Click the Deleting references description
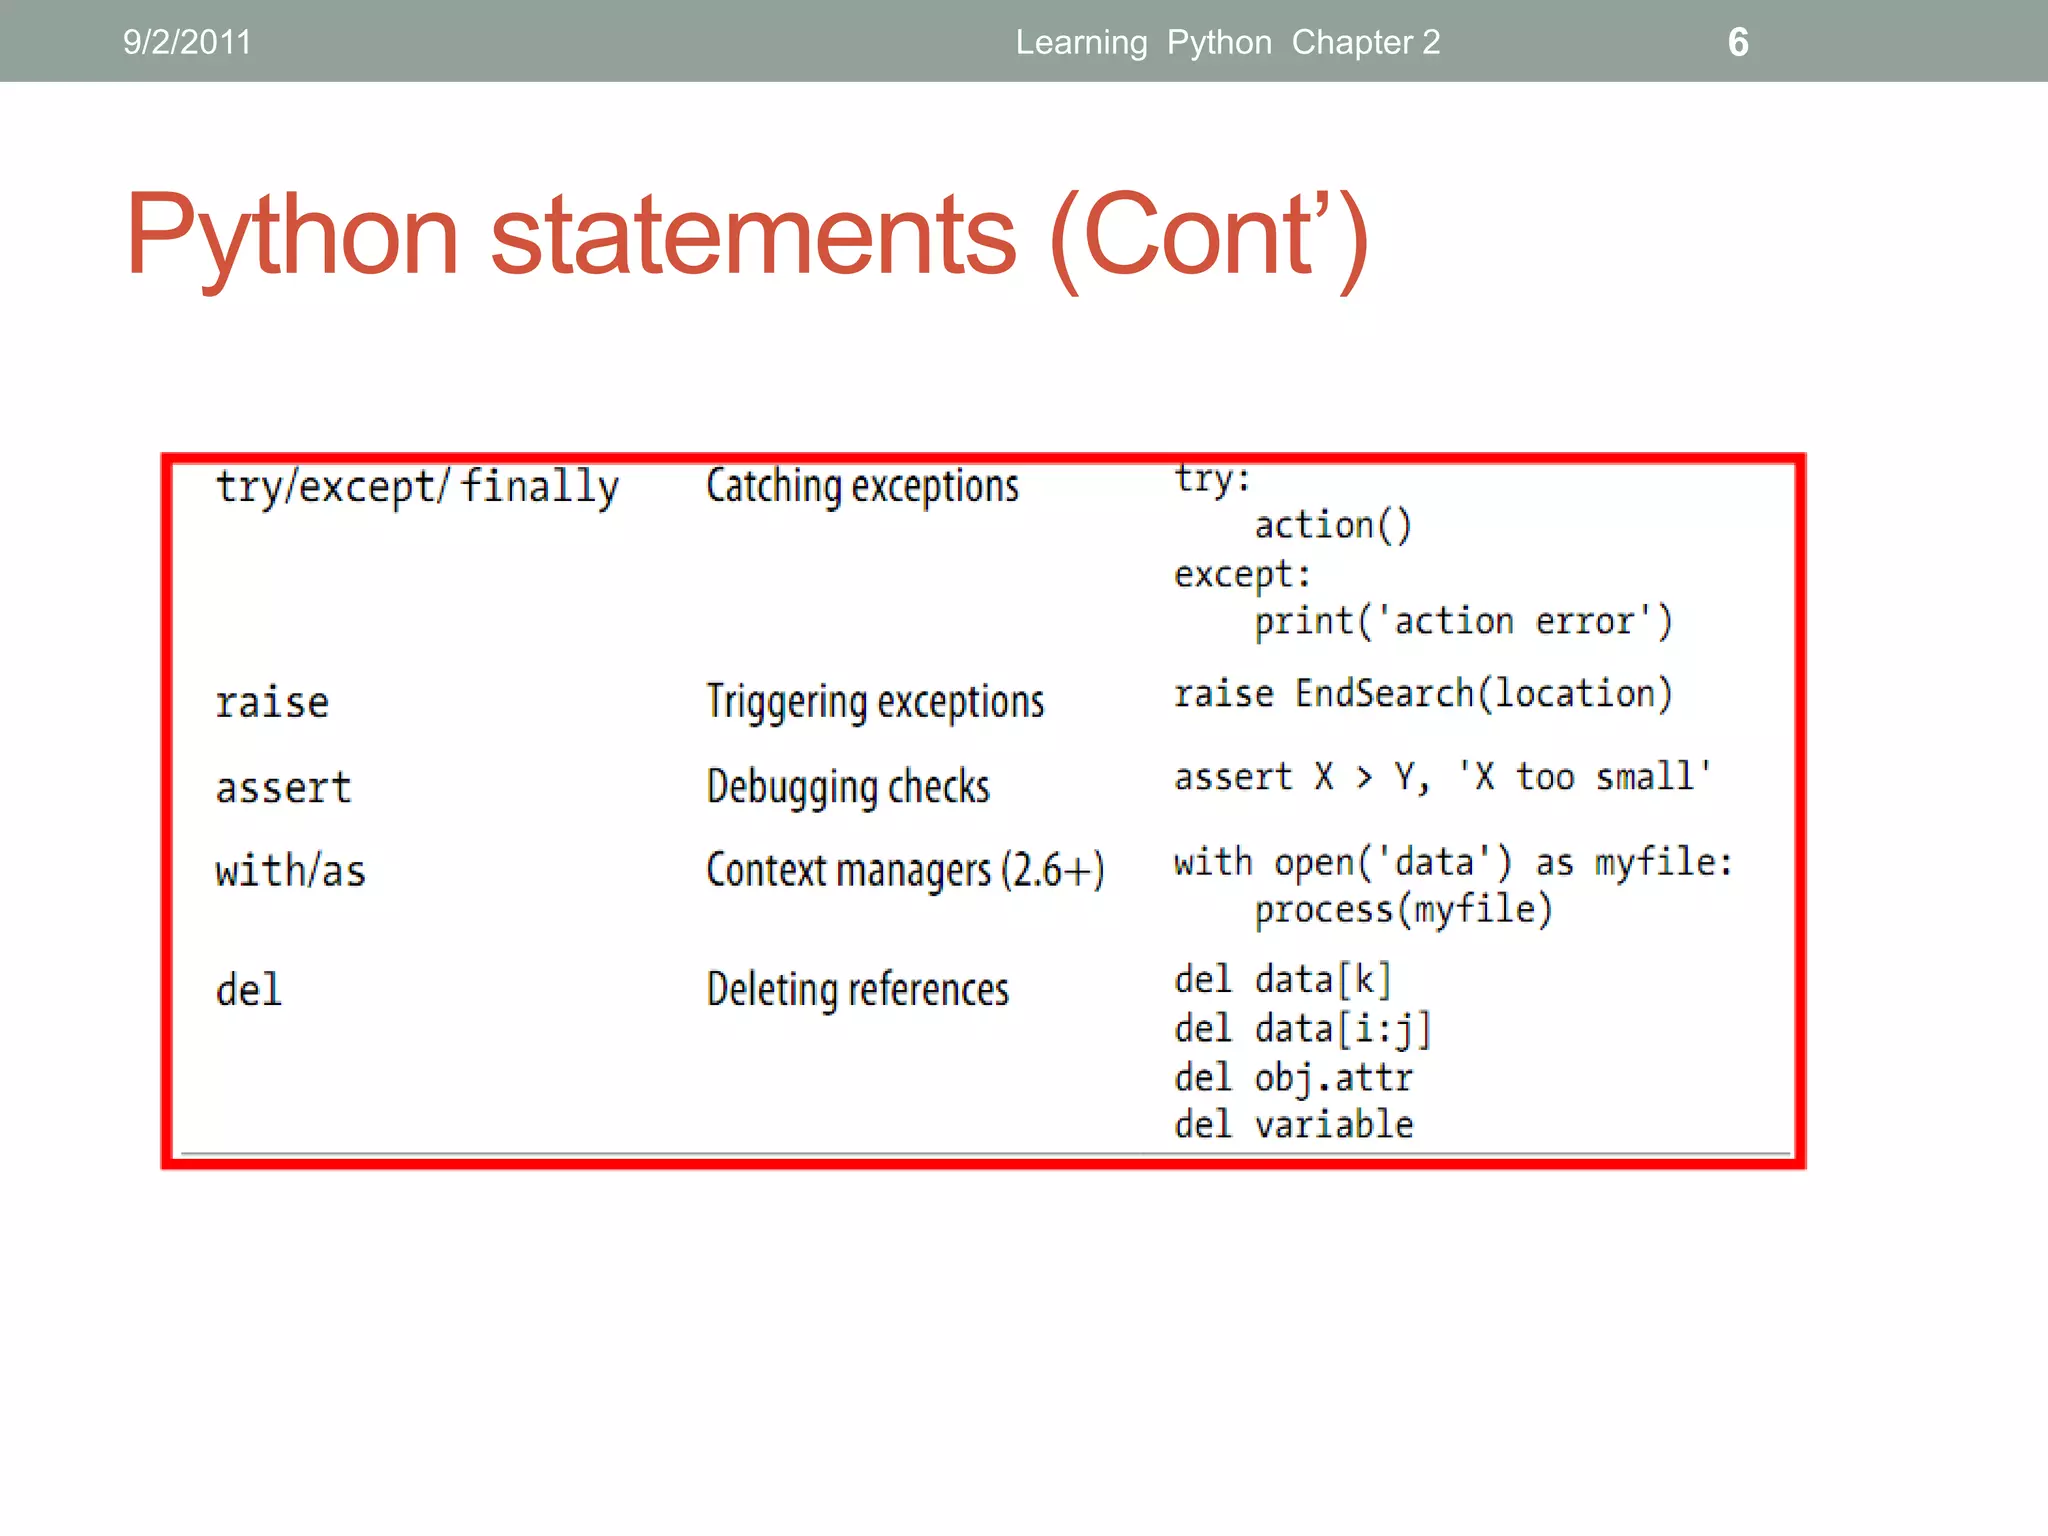 [x=857, y=990]
